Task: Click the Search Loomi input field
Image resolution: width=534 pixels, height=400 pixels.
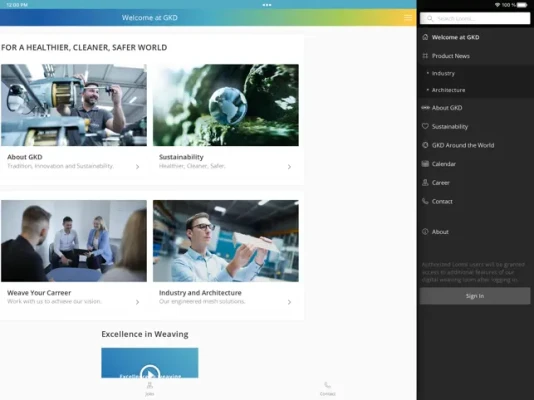Action: (475, 18)
